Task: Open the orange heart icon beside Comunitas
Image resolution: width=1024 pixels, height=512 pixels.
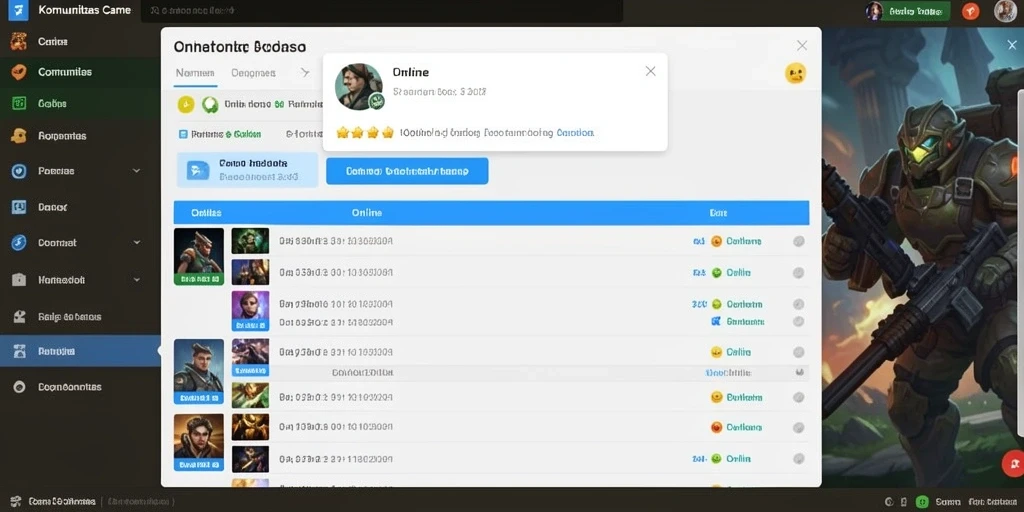Action: (x=19, y=72)
